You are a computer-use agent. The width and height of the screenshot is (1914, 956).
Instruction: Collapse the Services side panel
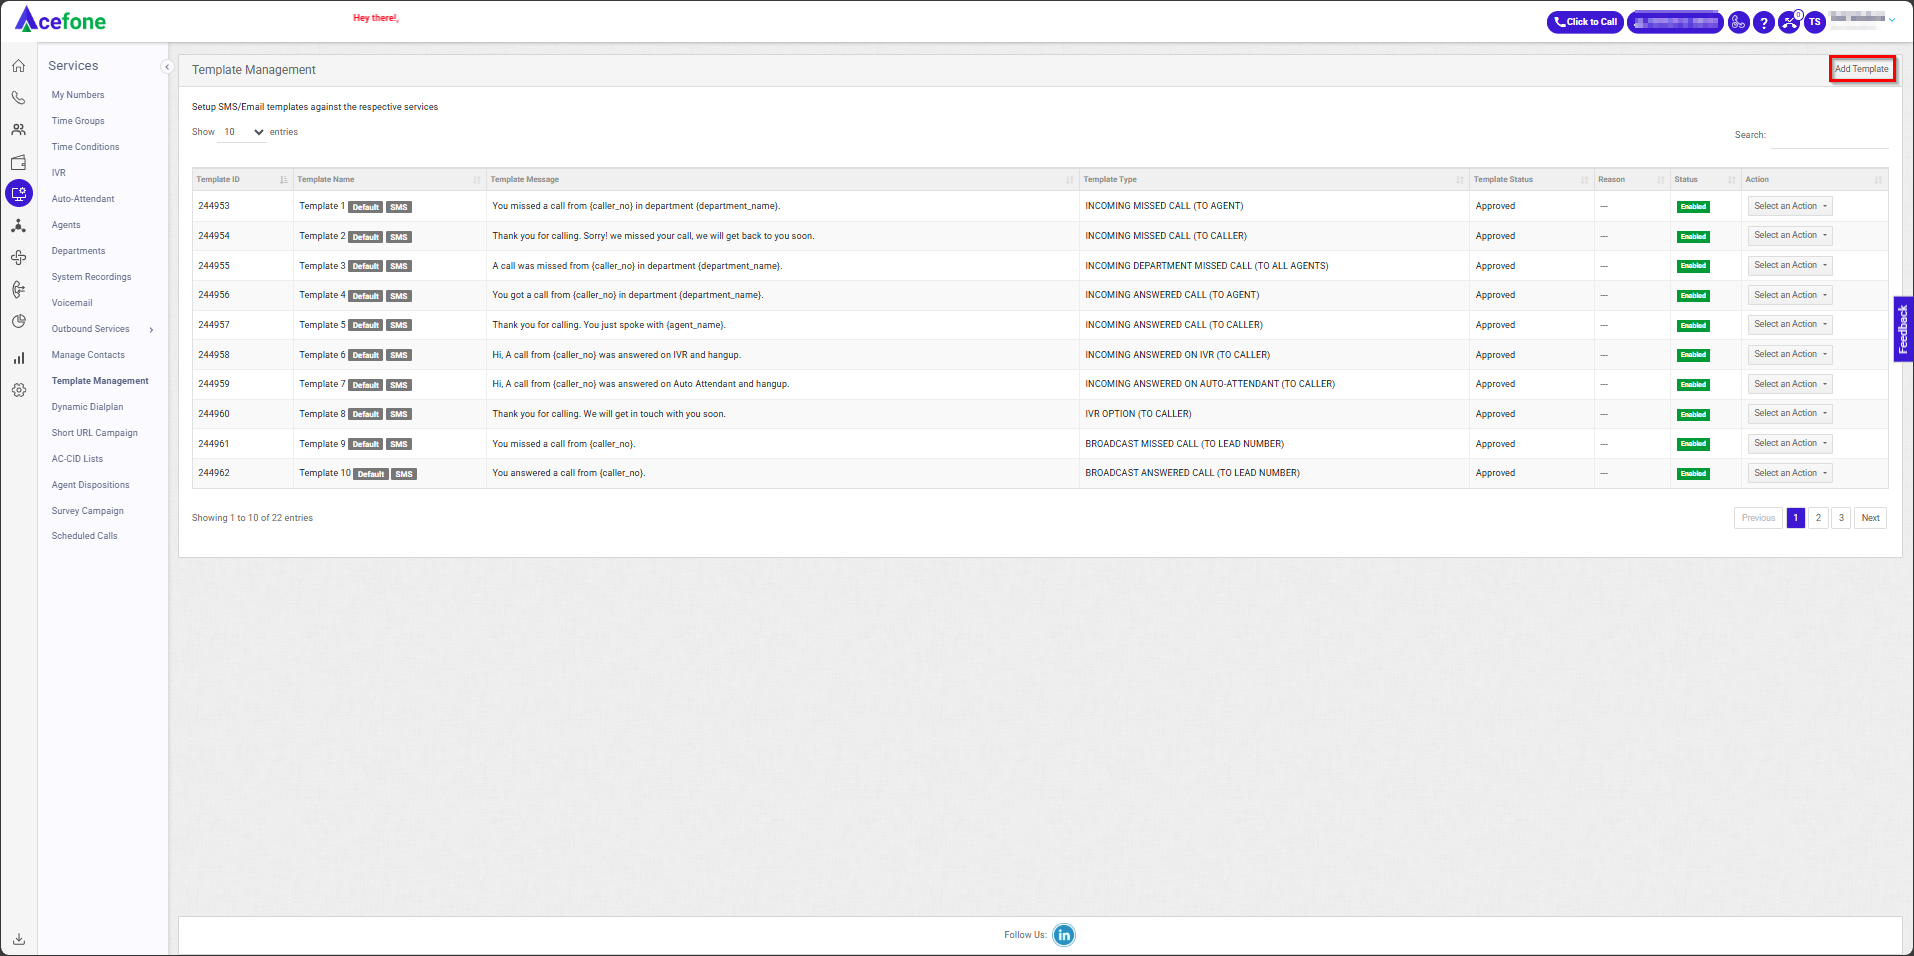coord(167,67)
